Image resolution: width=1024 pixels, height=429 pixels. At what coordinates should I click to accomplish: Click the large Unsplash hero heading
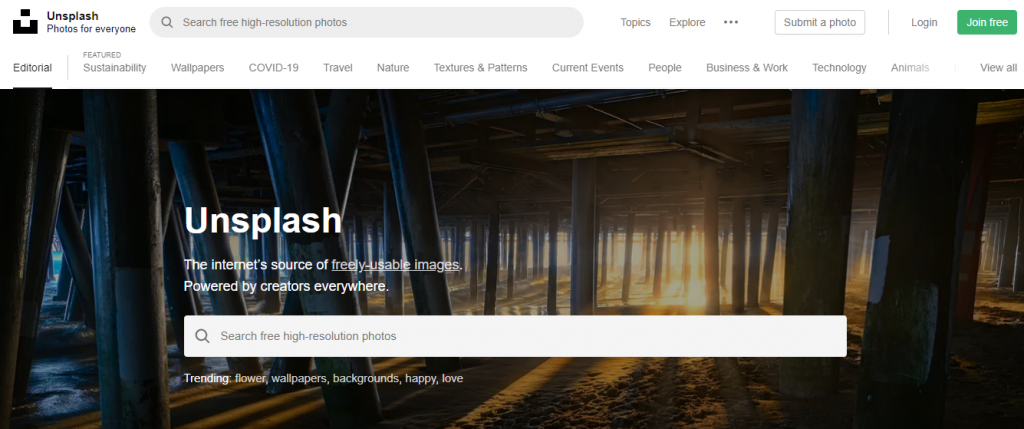[263, 221]
